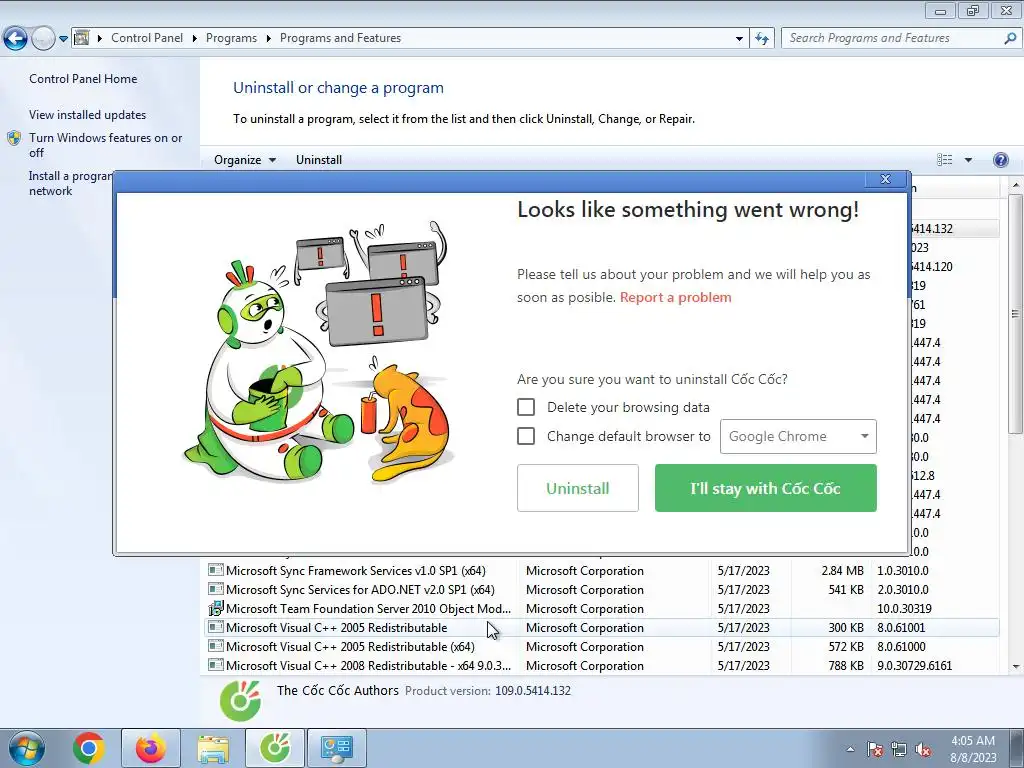Click the Control Panel icon in address bar
The width and height of the screenshot is (1024, 768).
click(82, 38)
